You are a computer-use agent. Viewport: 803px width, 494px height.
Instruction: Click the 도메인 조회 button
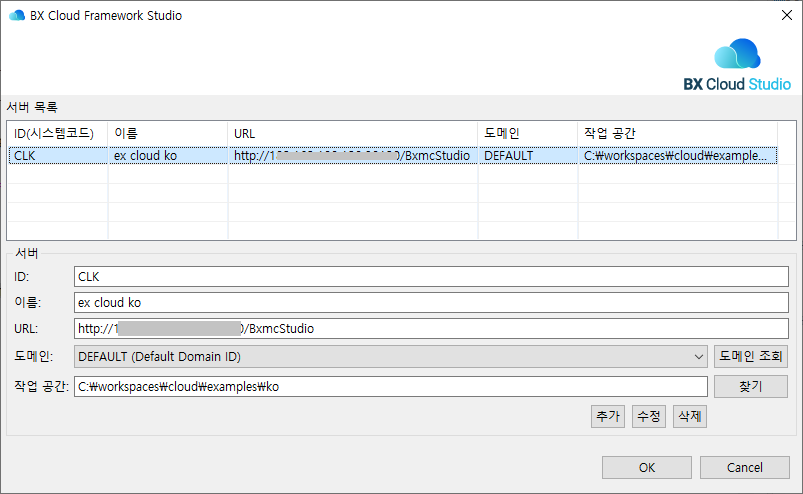point(751,356)
